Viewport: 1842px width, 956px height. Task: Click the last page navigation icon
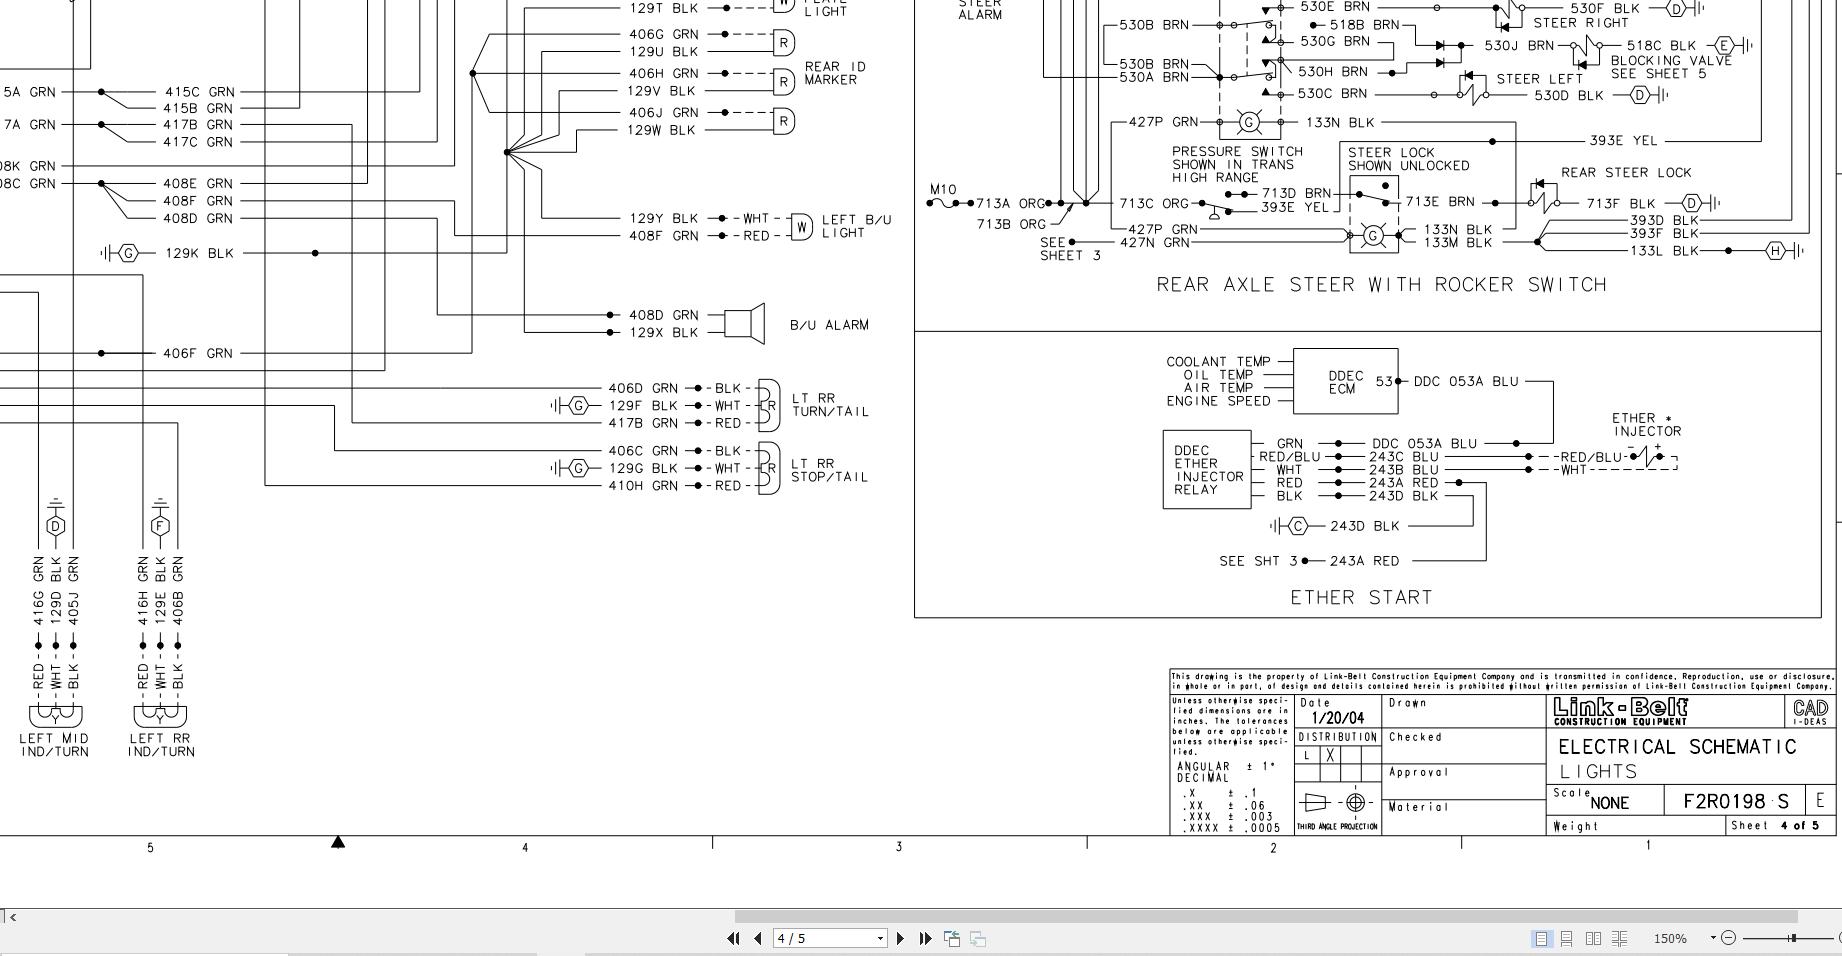(x=924, y=938)
